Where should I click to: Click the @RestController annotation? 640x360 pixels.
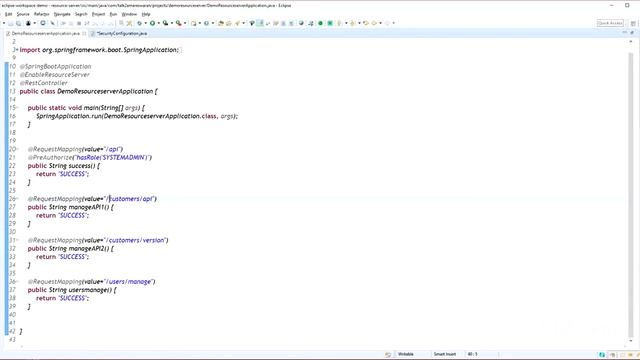pyautogui.click(x=44, y=83)
